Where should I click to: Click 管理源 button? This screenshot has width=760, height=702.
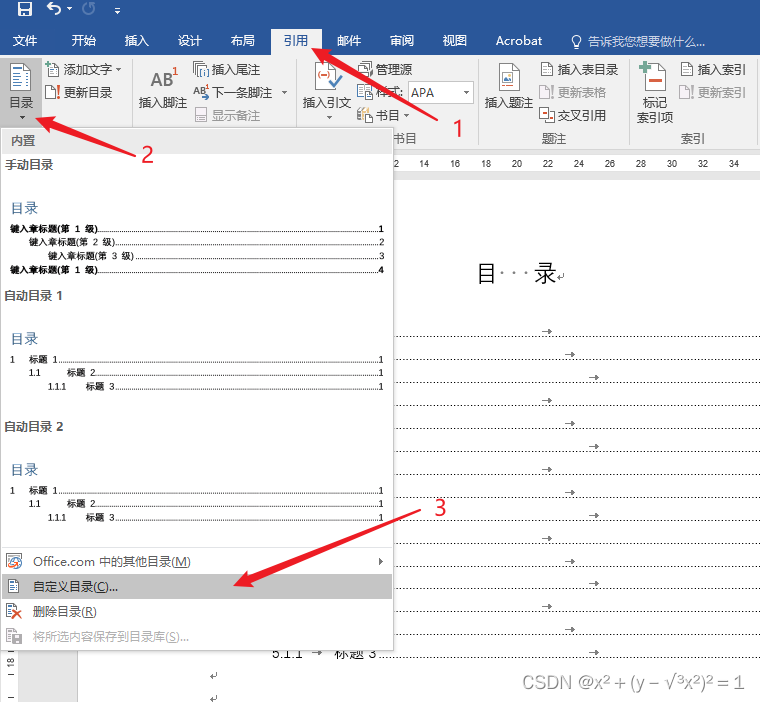[385, 69]
